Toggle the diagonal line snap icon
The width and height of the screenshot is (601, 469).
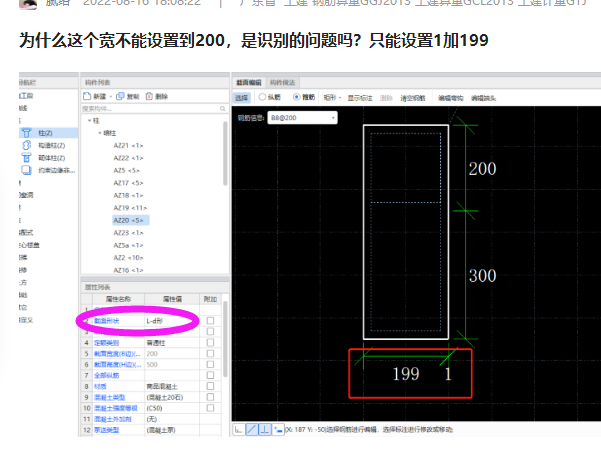click(251, 430)
